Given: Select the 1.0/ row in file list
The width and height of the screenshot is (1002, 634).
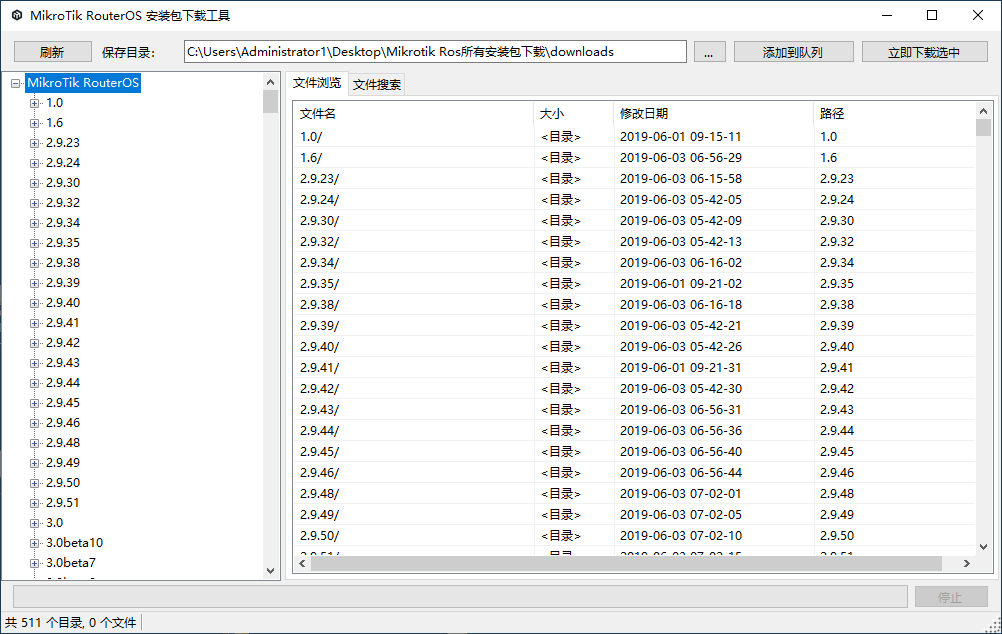Looking at the screenshot, I should point(635,137).
